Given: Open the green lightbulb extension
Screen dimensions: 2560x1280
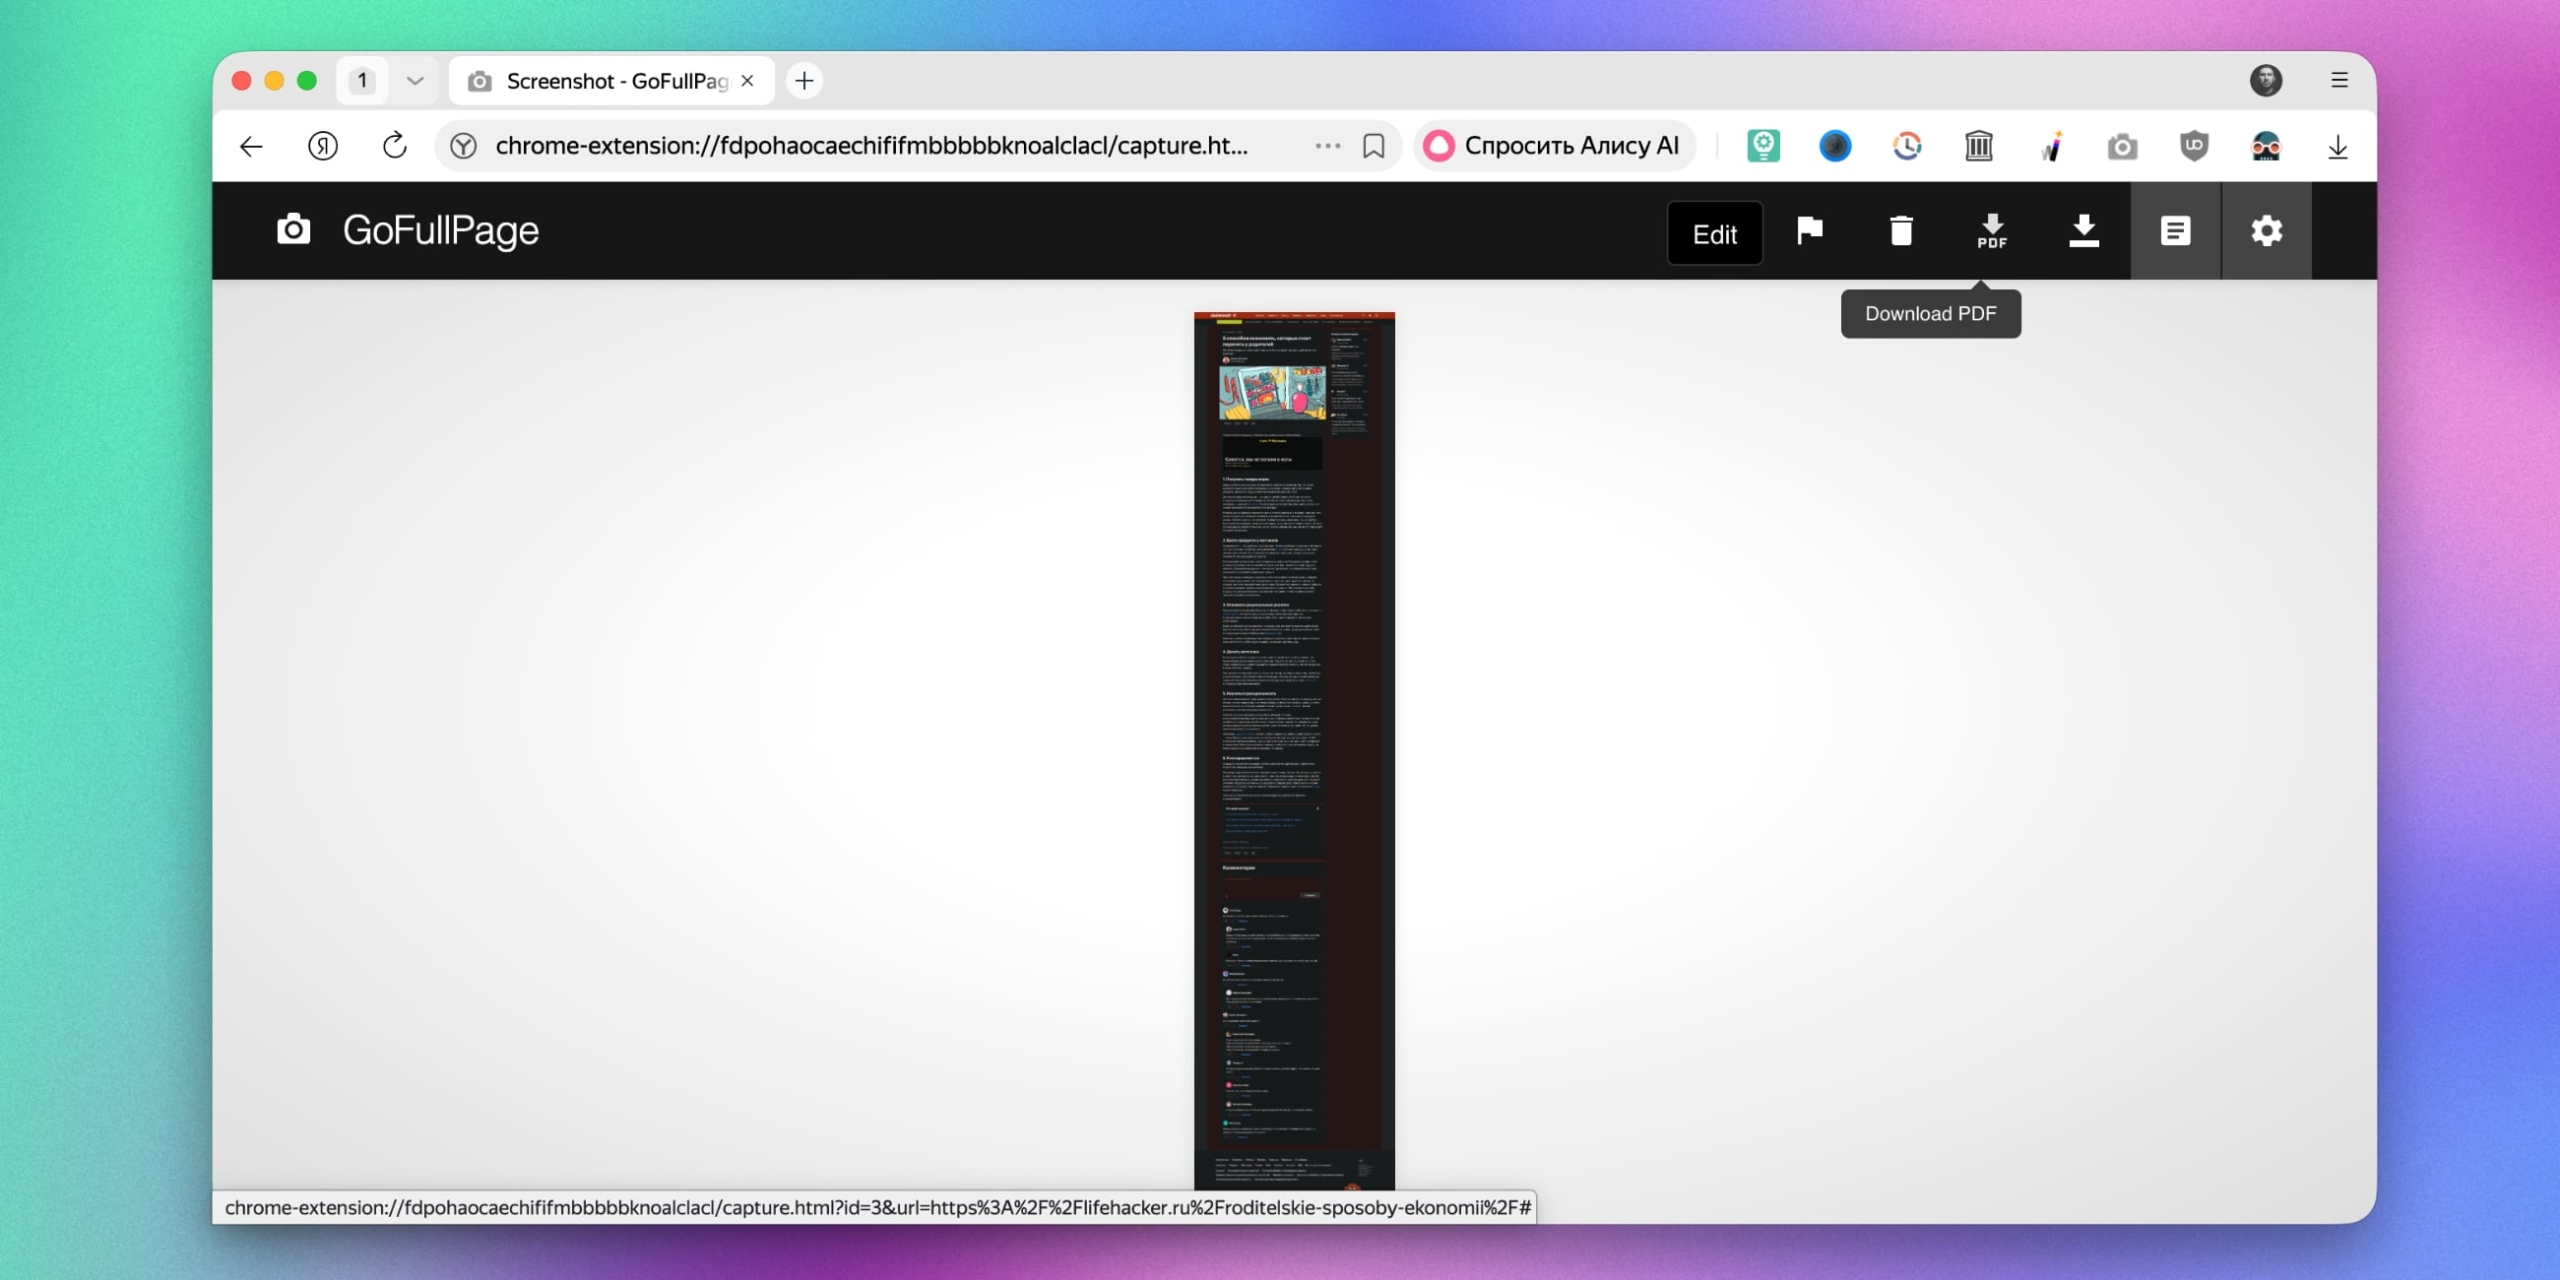Looking at the screenshot, I should 1763,146.
